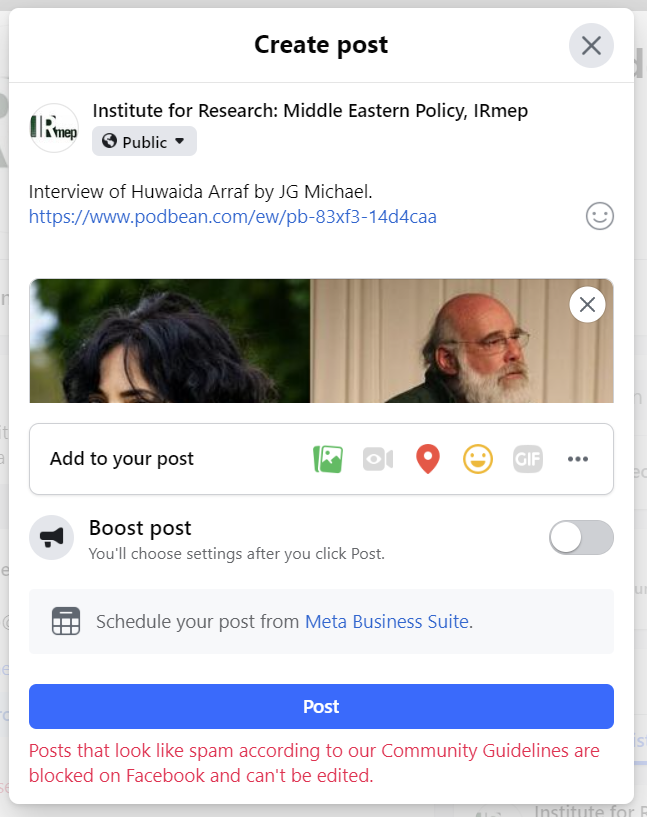
Task: Open the Public audience dropdown
Action: click(x=144, y=142)
